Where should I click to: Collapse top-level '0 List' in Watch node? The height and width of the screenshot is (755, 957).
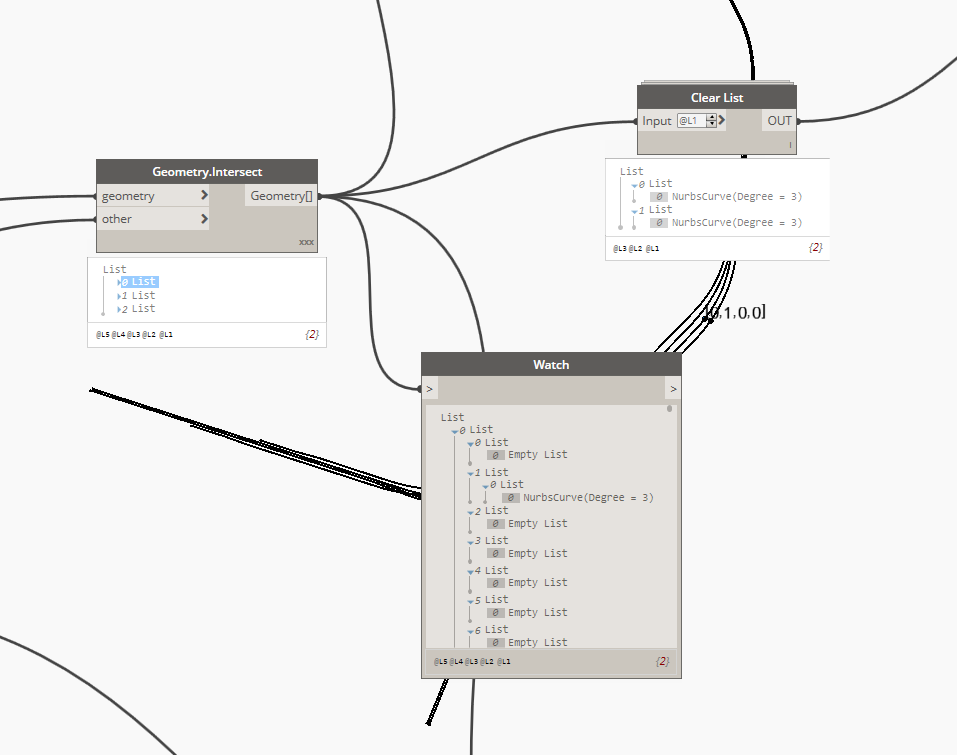(454, 431)
